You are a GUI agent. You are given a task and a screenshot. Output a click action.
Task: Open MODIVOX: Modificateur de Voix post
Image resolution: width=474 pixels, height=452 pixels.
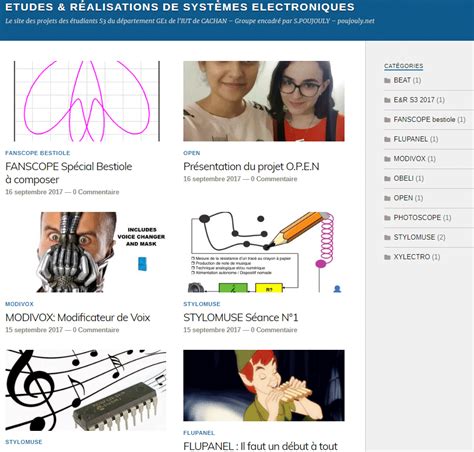click(x=78, y=317)
